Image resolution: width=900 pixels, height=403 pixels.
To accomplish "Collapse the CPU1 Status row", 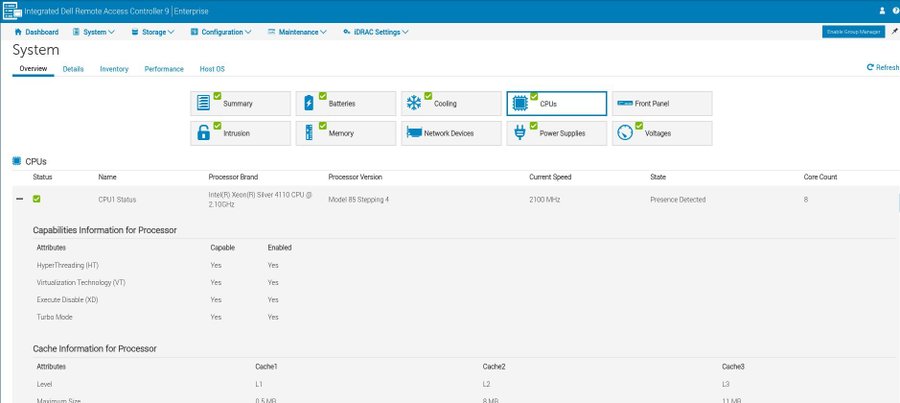I will pyautogui.click(x=19, y=200).
